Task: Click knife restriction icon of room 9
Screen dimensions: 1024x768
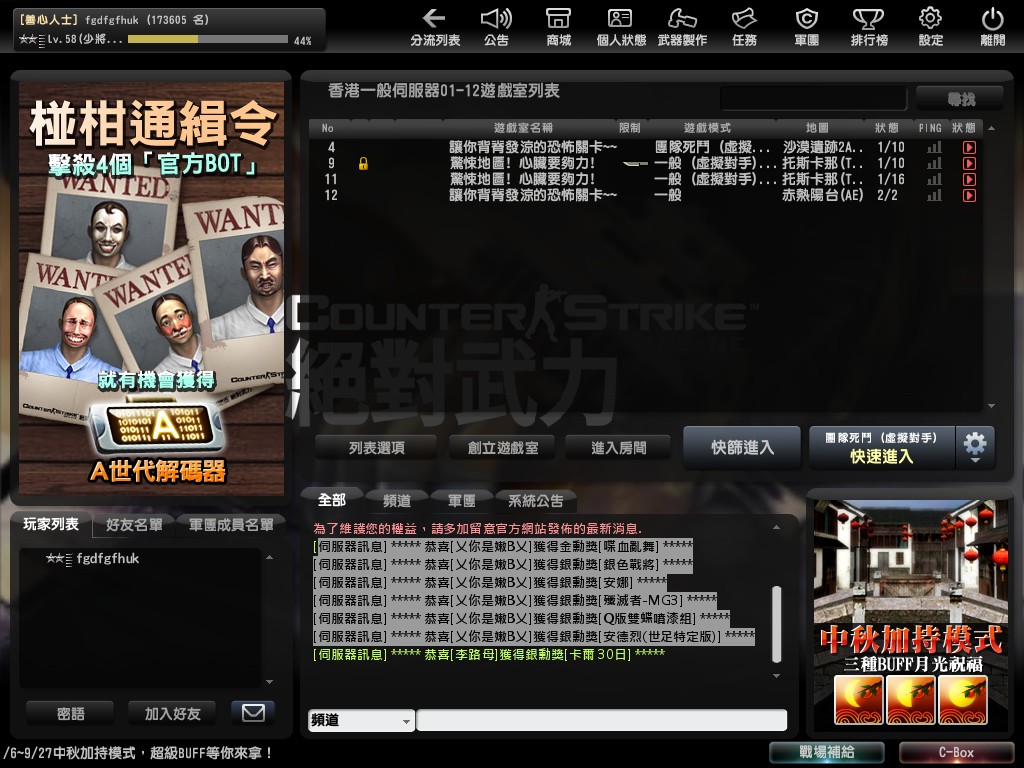Action: (635, 163)
